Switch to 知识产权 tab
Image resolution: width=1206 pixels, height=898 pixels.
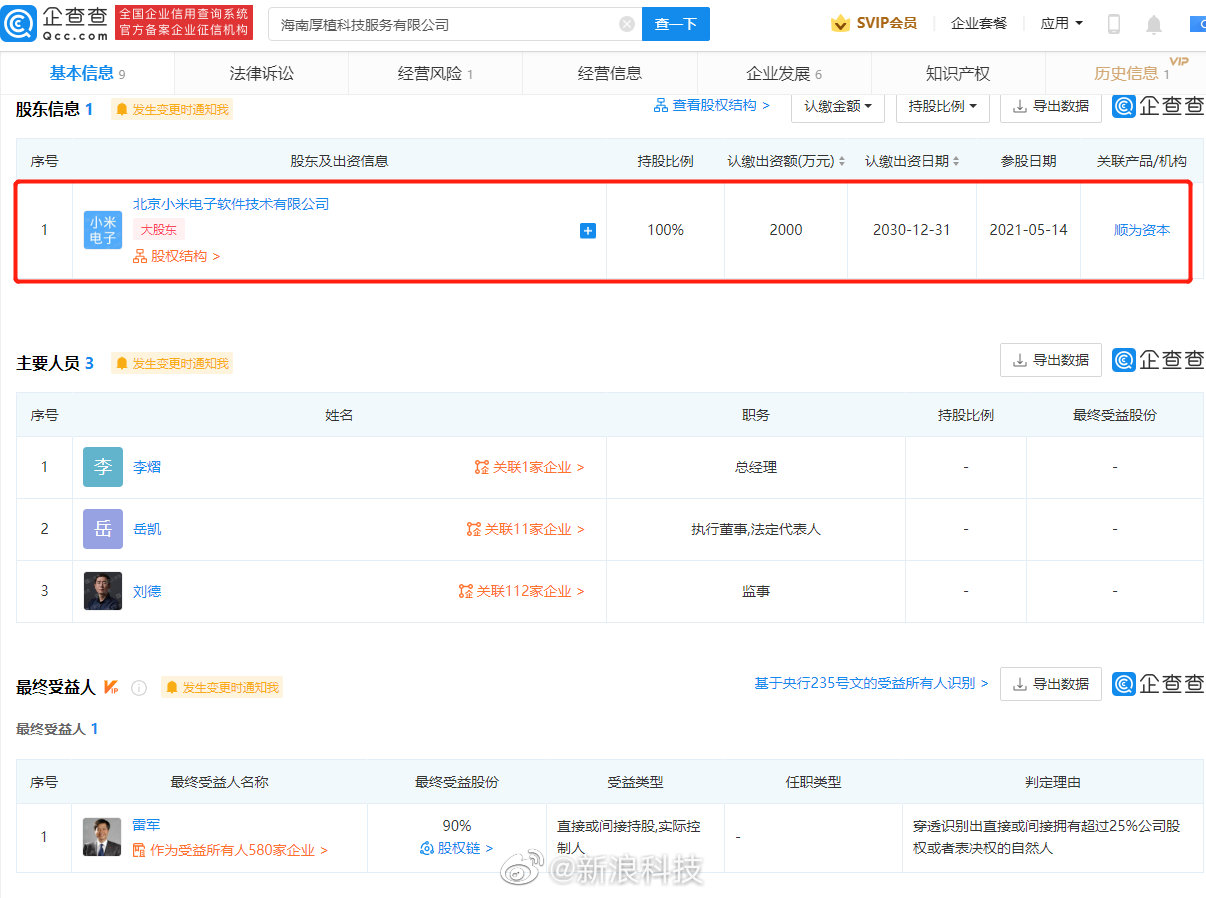pos(957,73)
